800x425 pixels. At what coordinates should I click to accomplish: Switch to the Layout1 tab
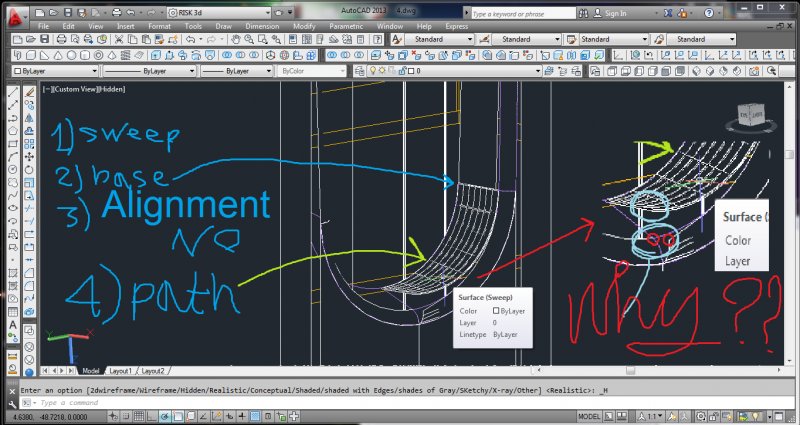point(120,371)
